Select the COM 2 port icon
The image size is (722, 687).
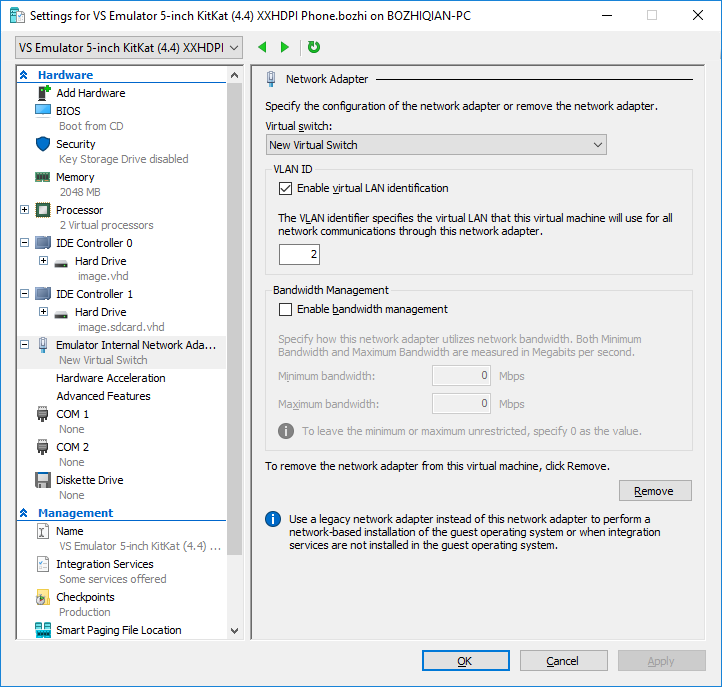(x=42, y=447)
